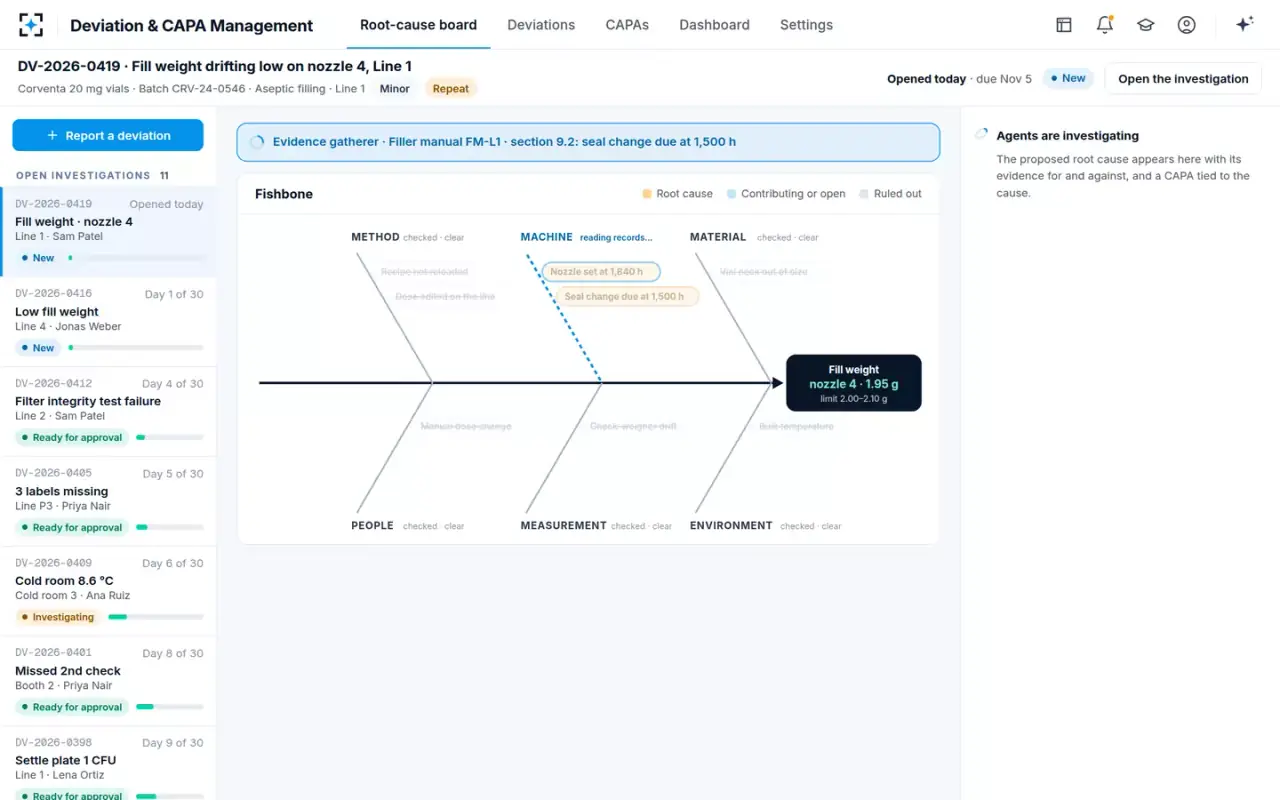The height and width of the screenshot is (800, 1280).
Task: Click the Minor severity tag
Action: point(394,89)
